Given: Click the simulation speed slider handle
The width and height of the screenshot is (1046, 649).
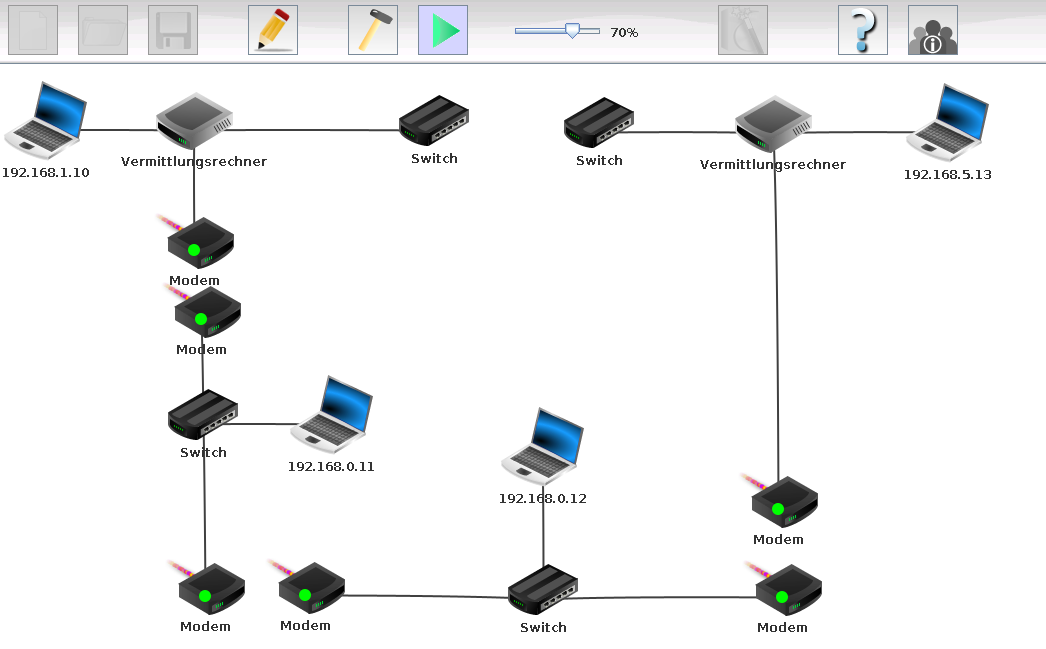Looking at the screenshot, I should click(x=572, y=31).
